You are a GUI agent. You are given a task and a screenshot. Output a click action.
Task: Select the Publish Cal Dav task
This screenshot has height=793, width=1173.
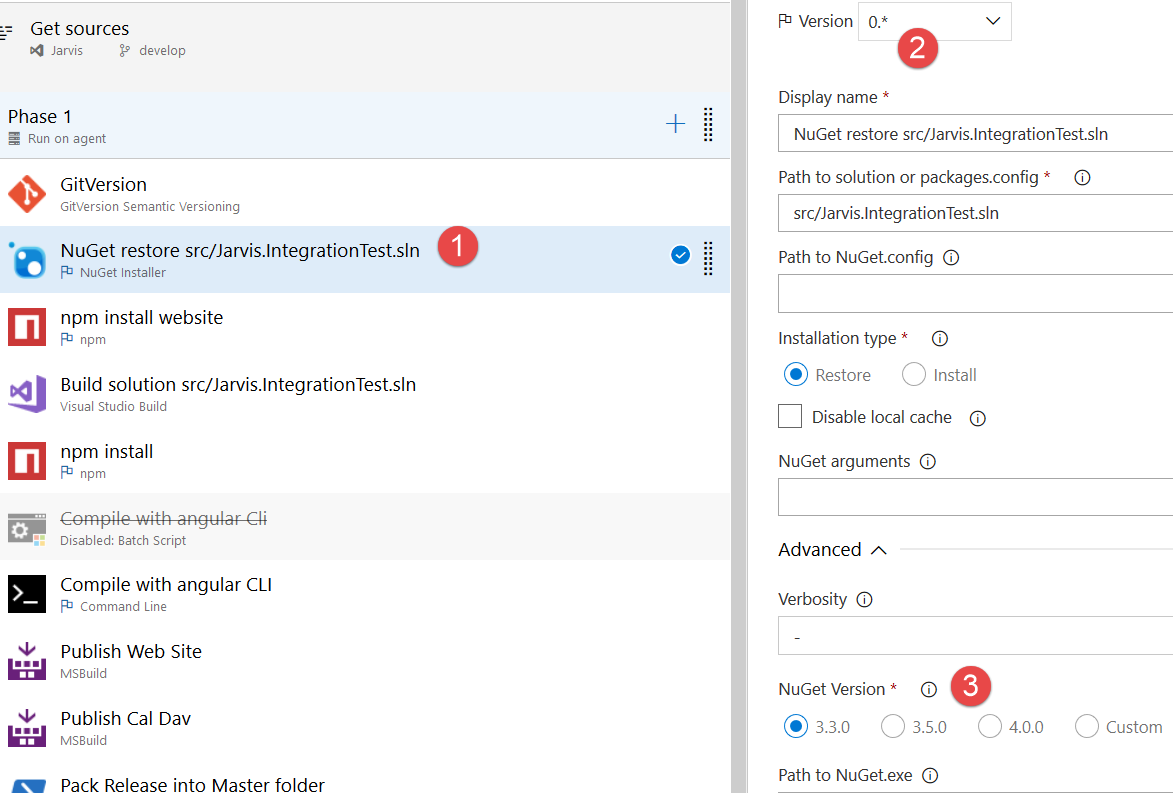125,719
